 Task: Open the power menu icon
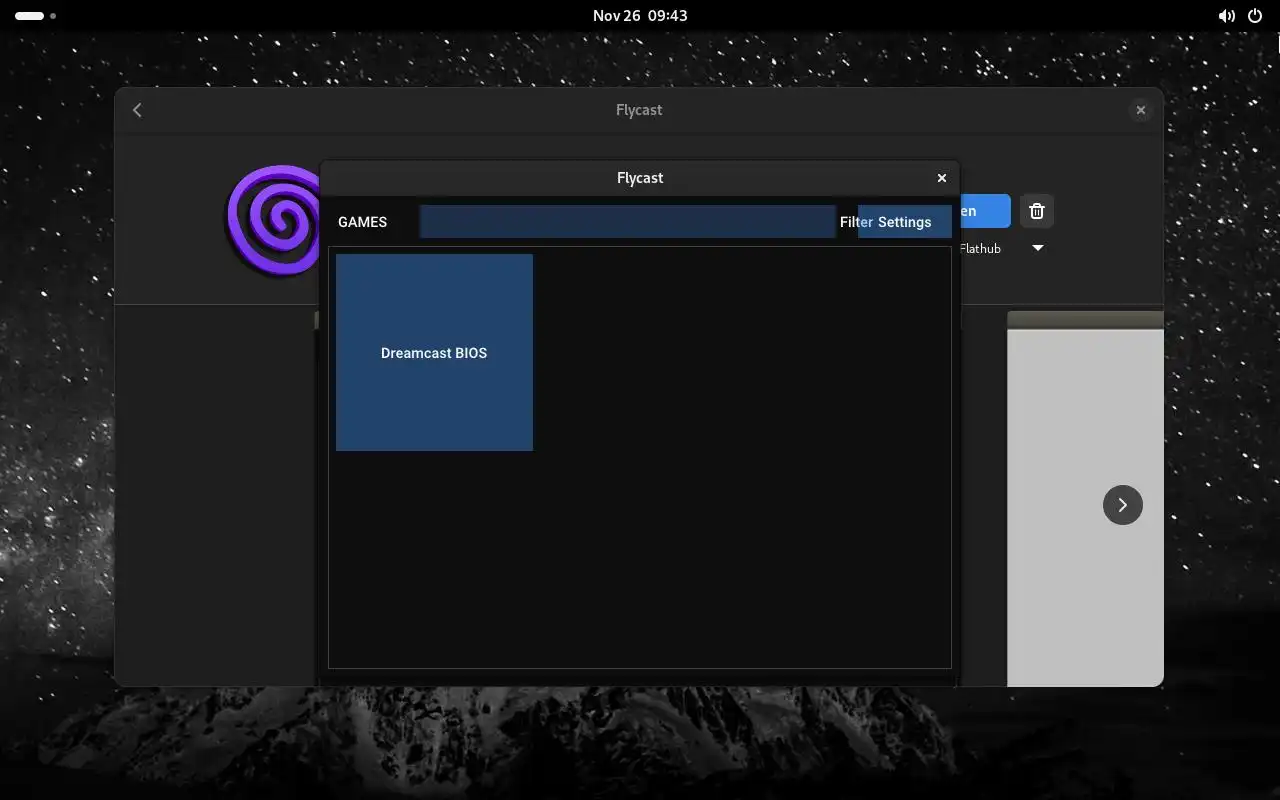pyautogui.click(x=1256, y=16)
